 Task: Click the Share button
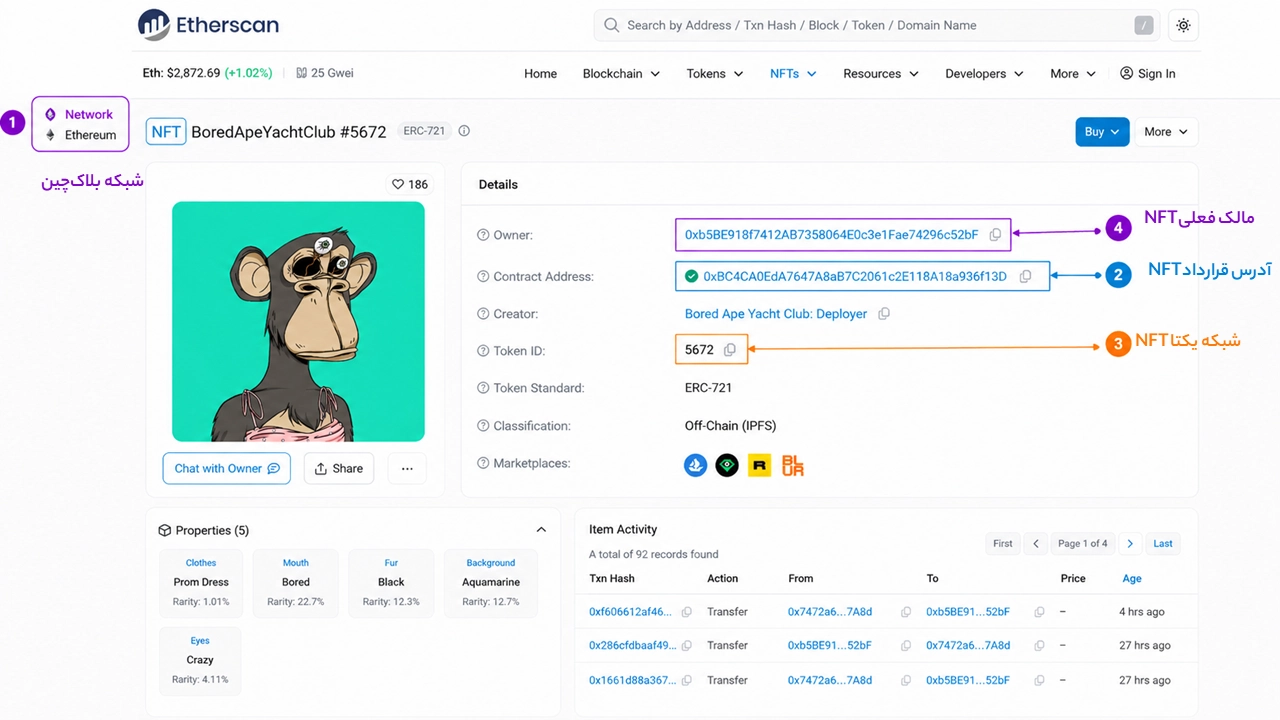(x=338, y=469)
